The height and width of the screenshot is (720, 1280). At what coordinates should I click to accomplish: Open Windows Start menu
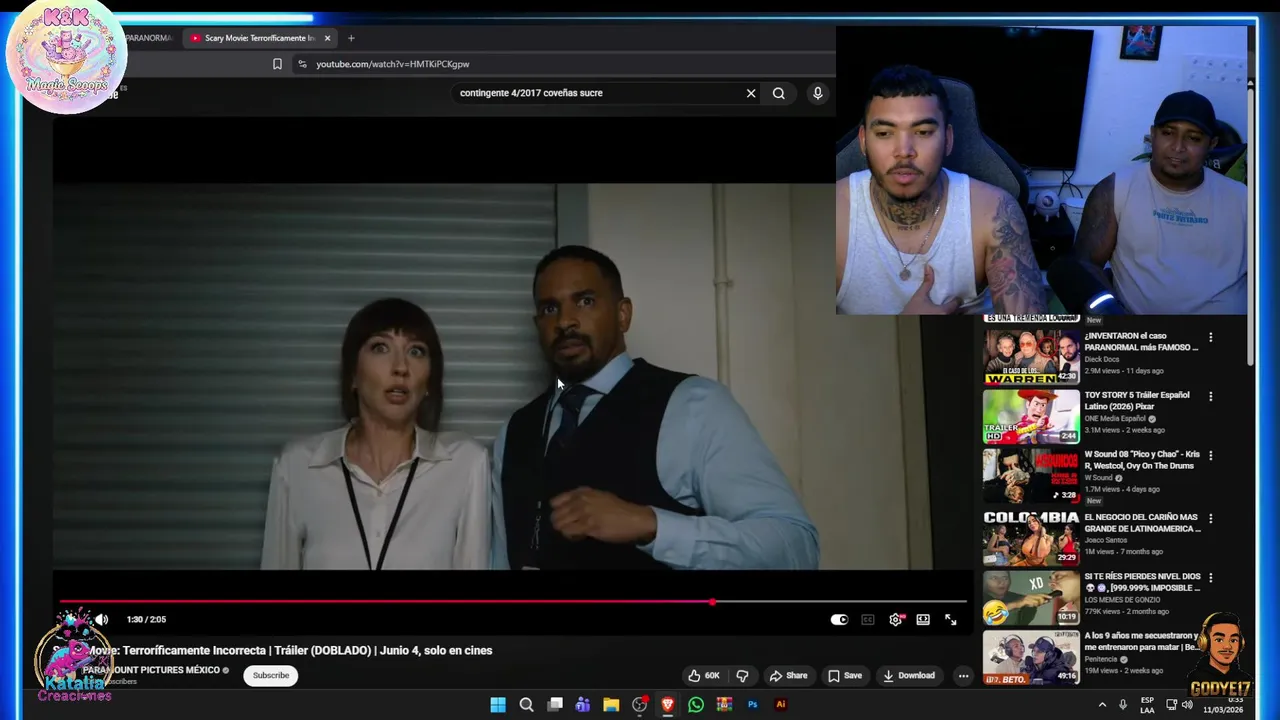[x=498, y=705]
